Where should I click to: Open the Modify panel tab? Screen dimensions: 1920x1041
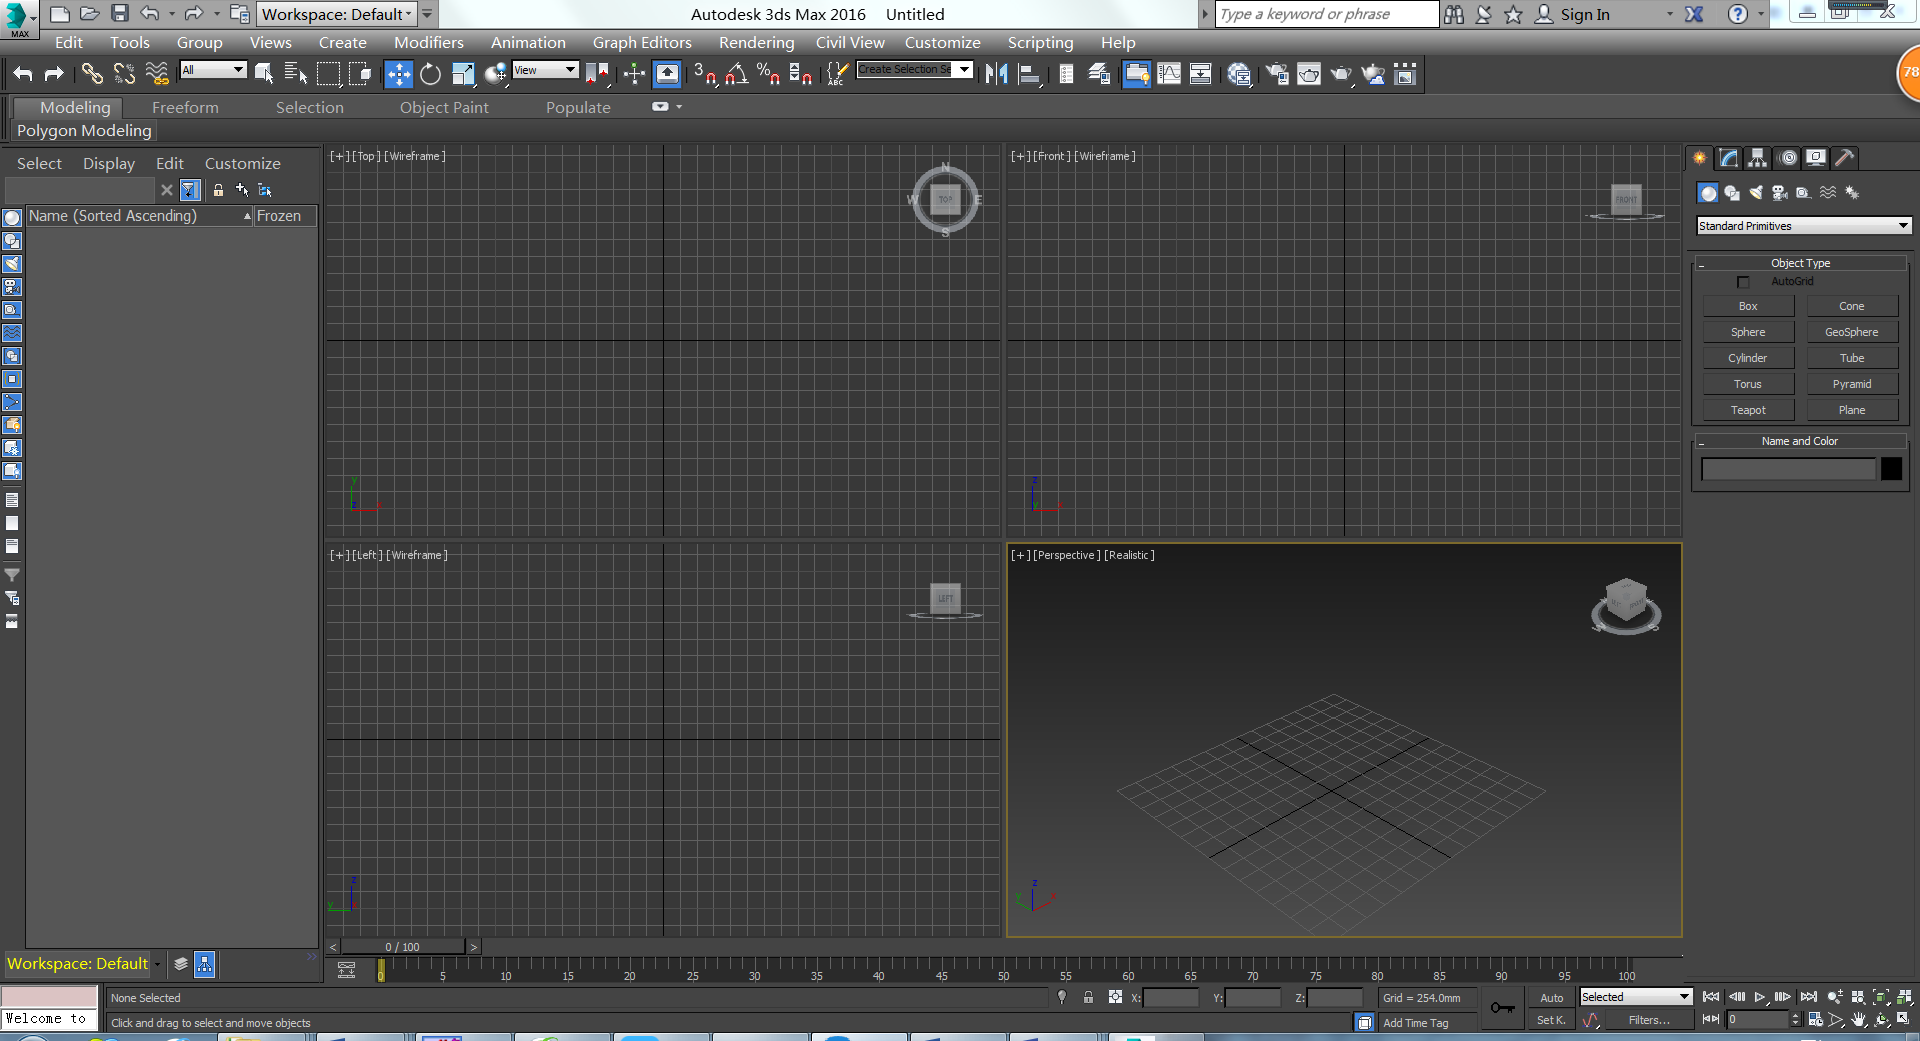pyautogui.click(x=1728, y=158)
